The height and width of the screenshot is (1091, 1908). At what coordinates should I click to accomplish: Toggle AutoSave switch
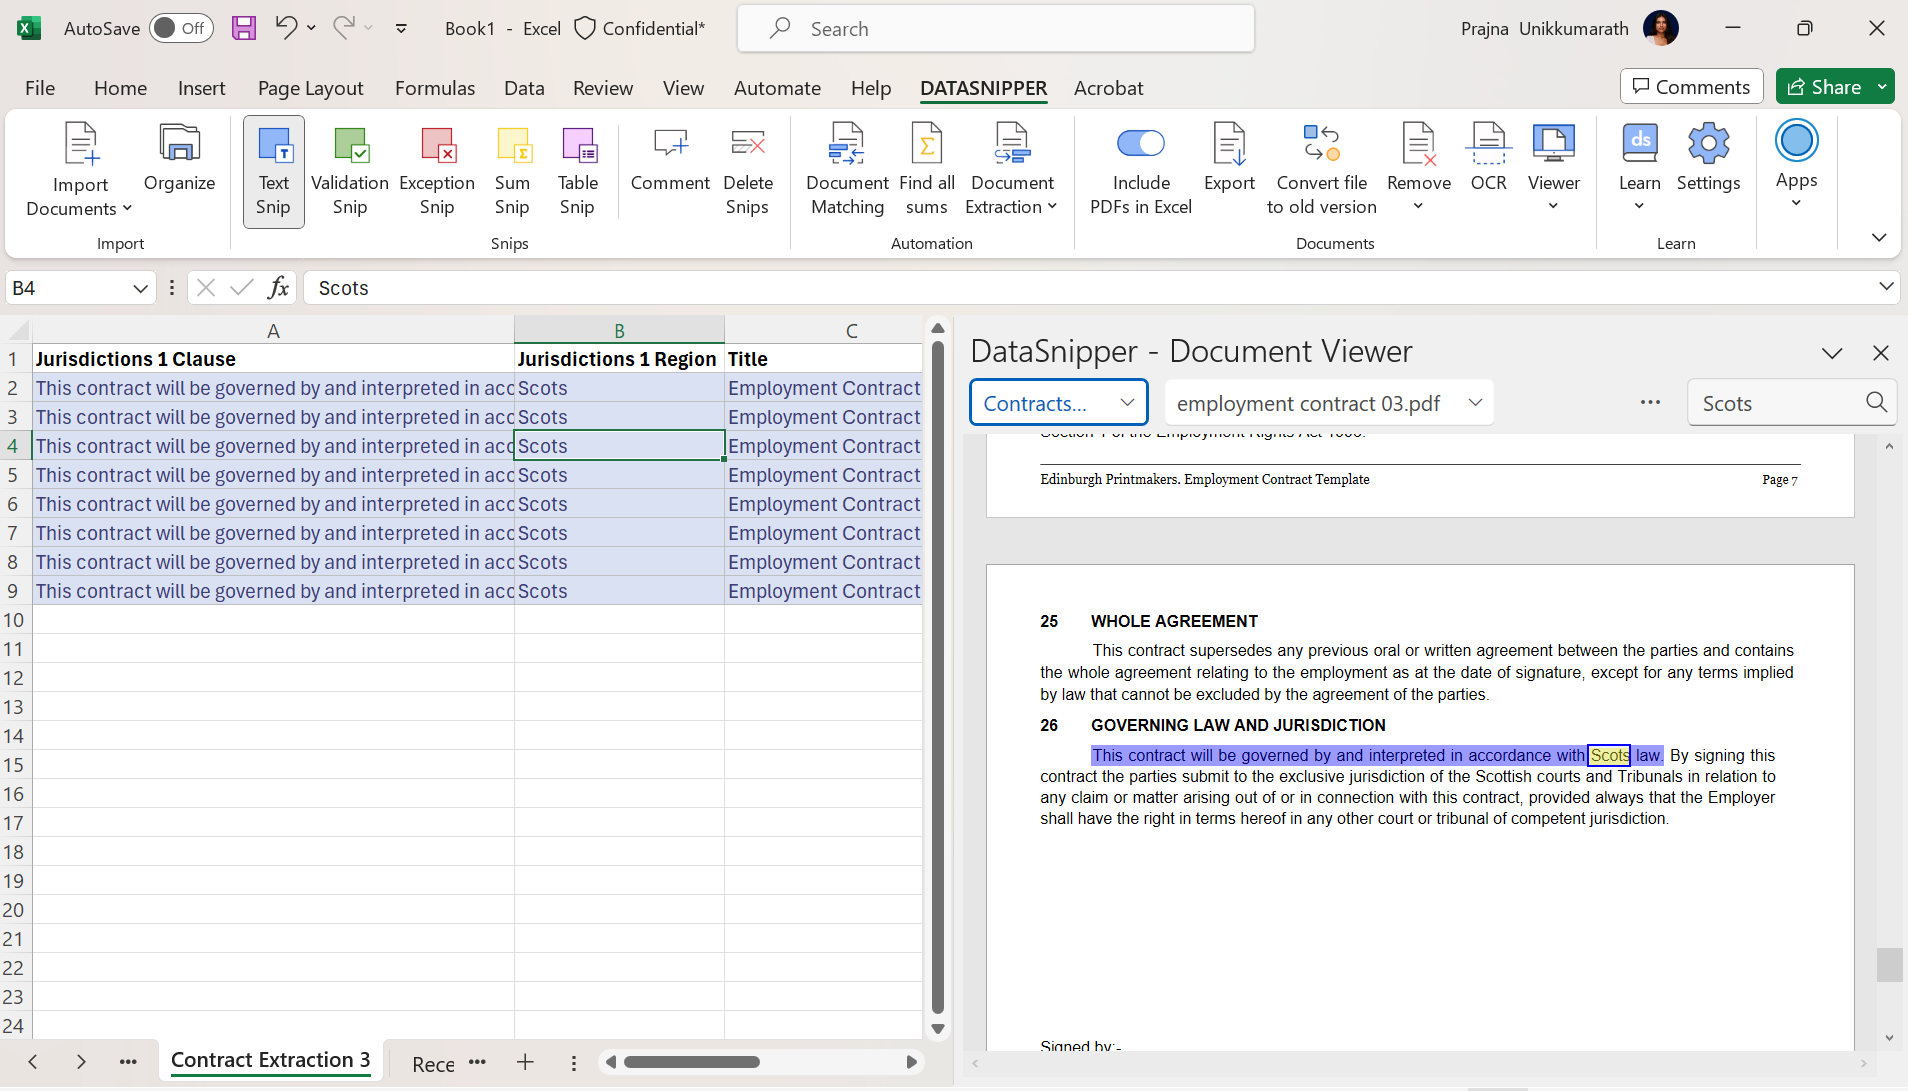tap(181, 28)
